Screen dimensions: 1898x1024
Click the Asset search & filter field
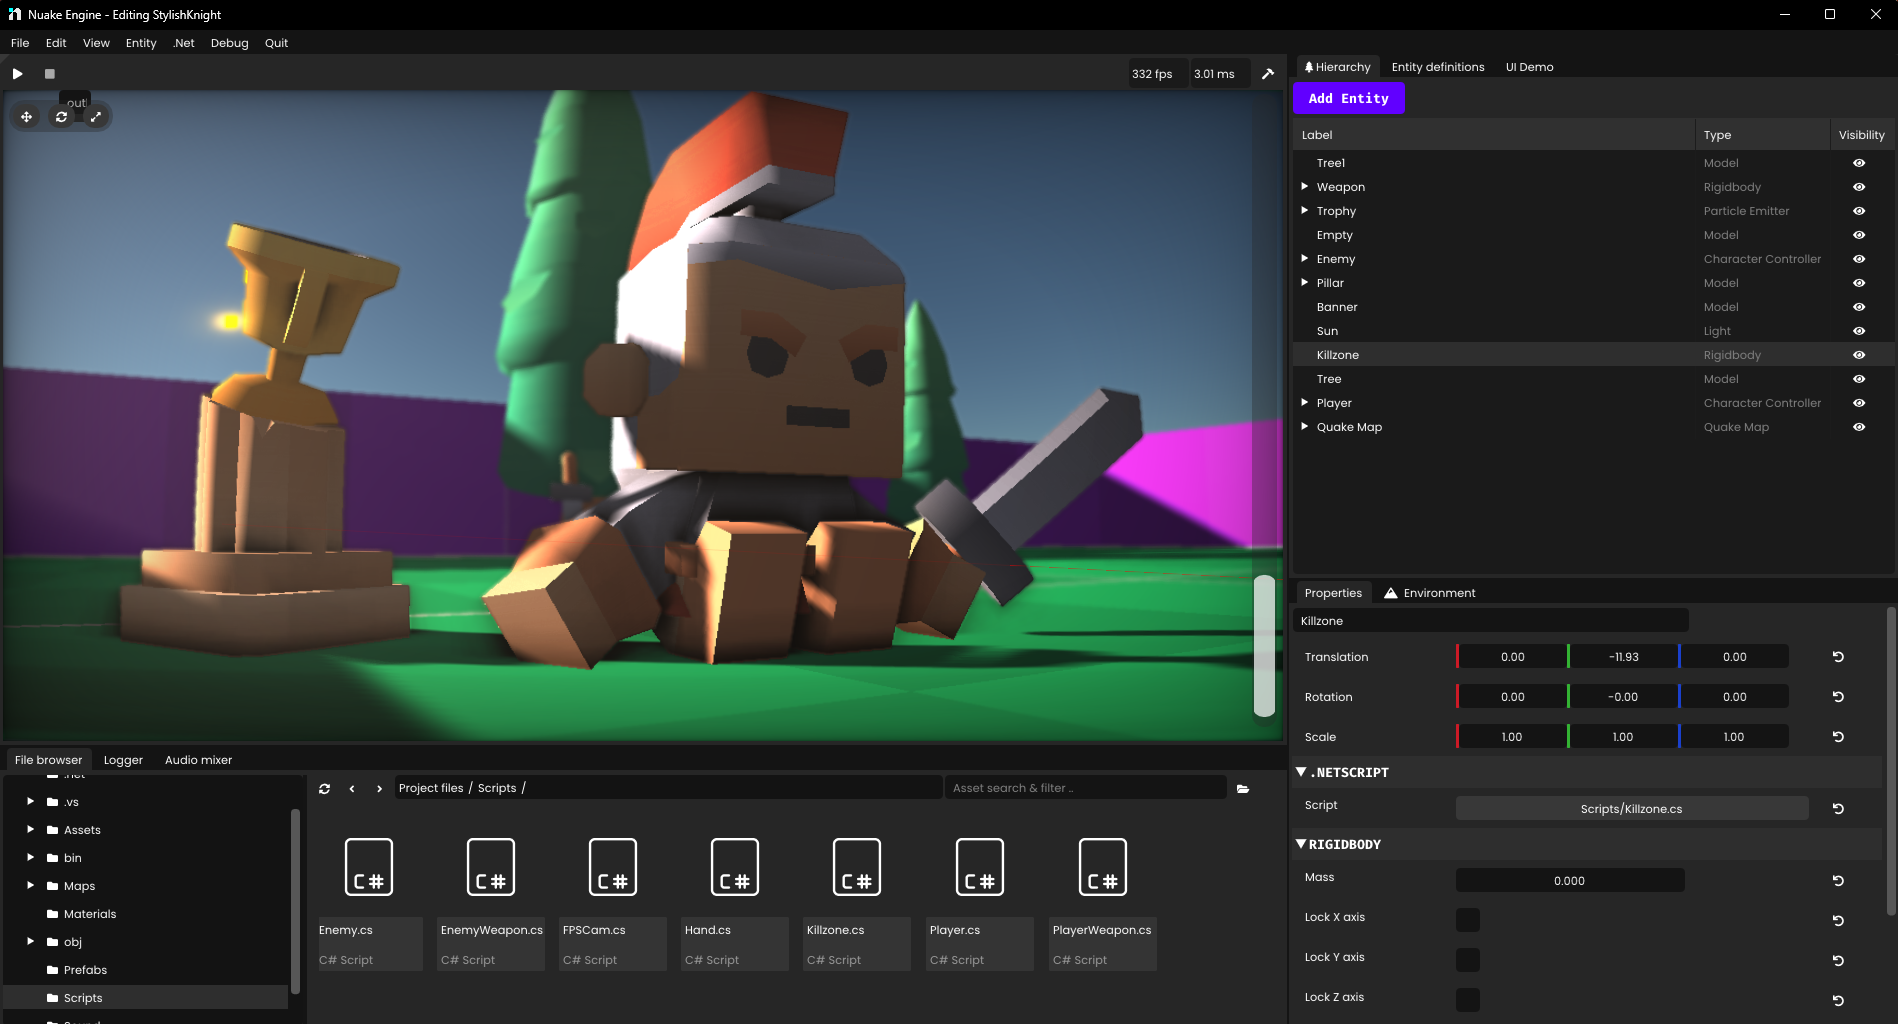(x=1086, y=788)
